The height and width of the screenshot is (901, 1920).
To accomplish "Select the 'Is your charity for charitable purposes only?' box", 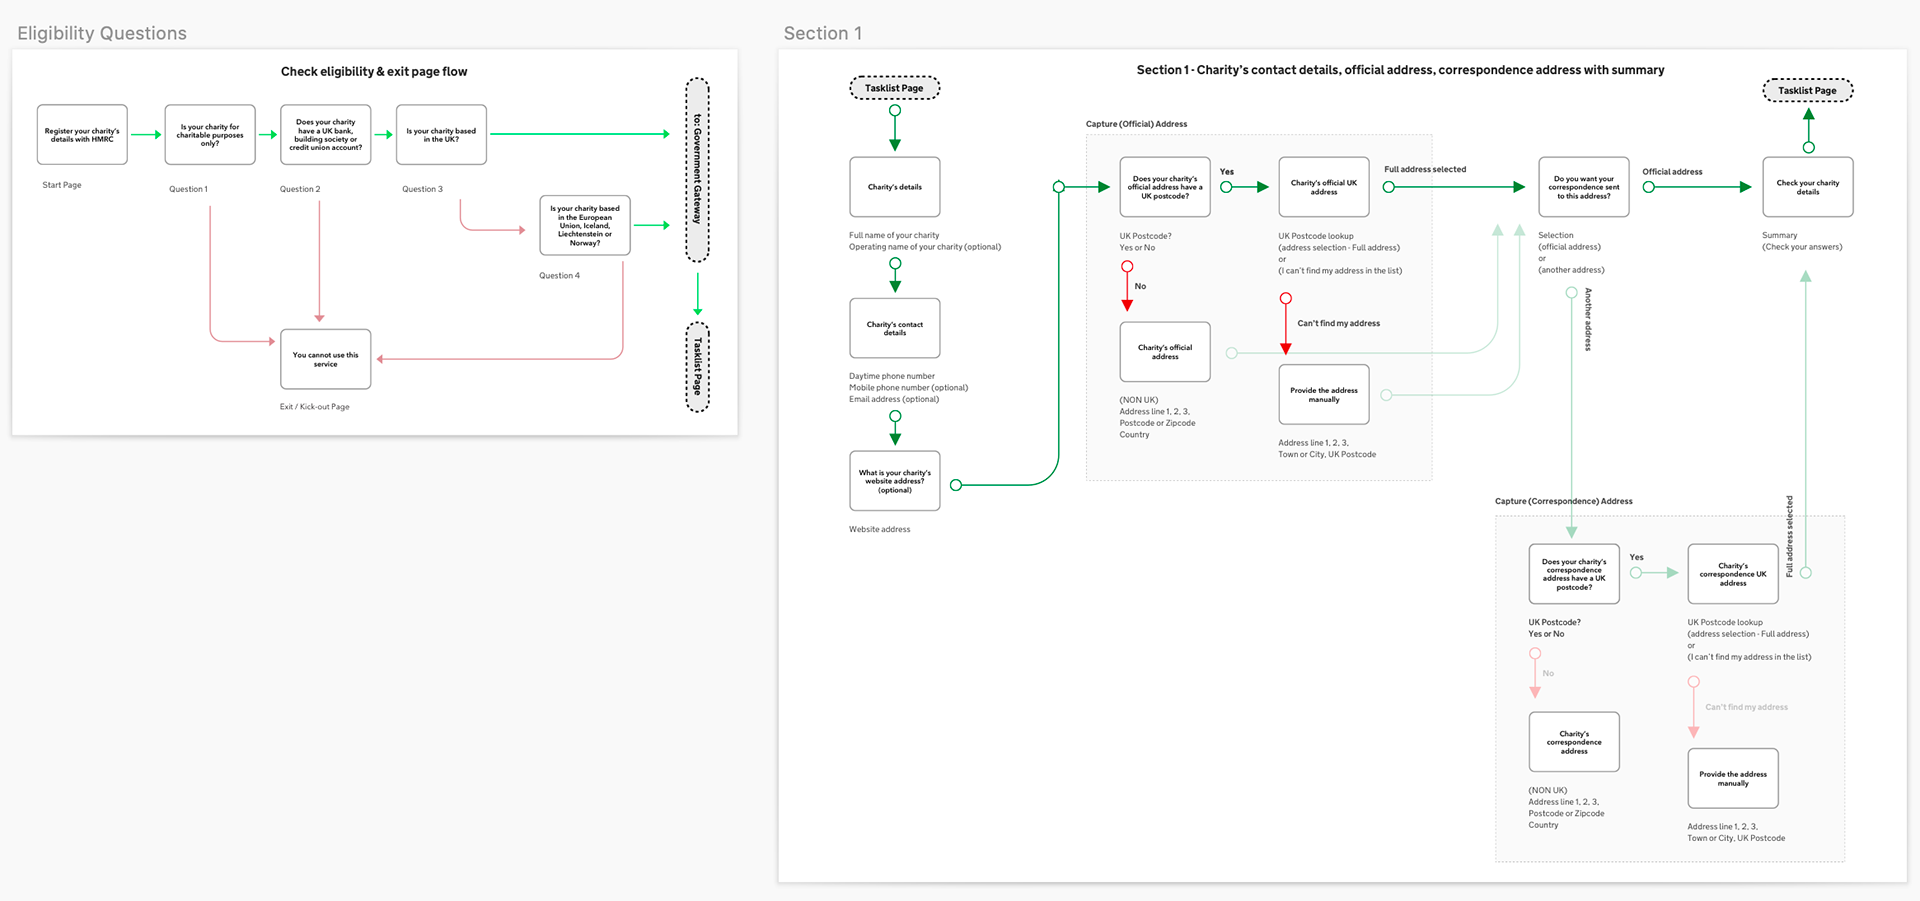I will point(210,135).
